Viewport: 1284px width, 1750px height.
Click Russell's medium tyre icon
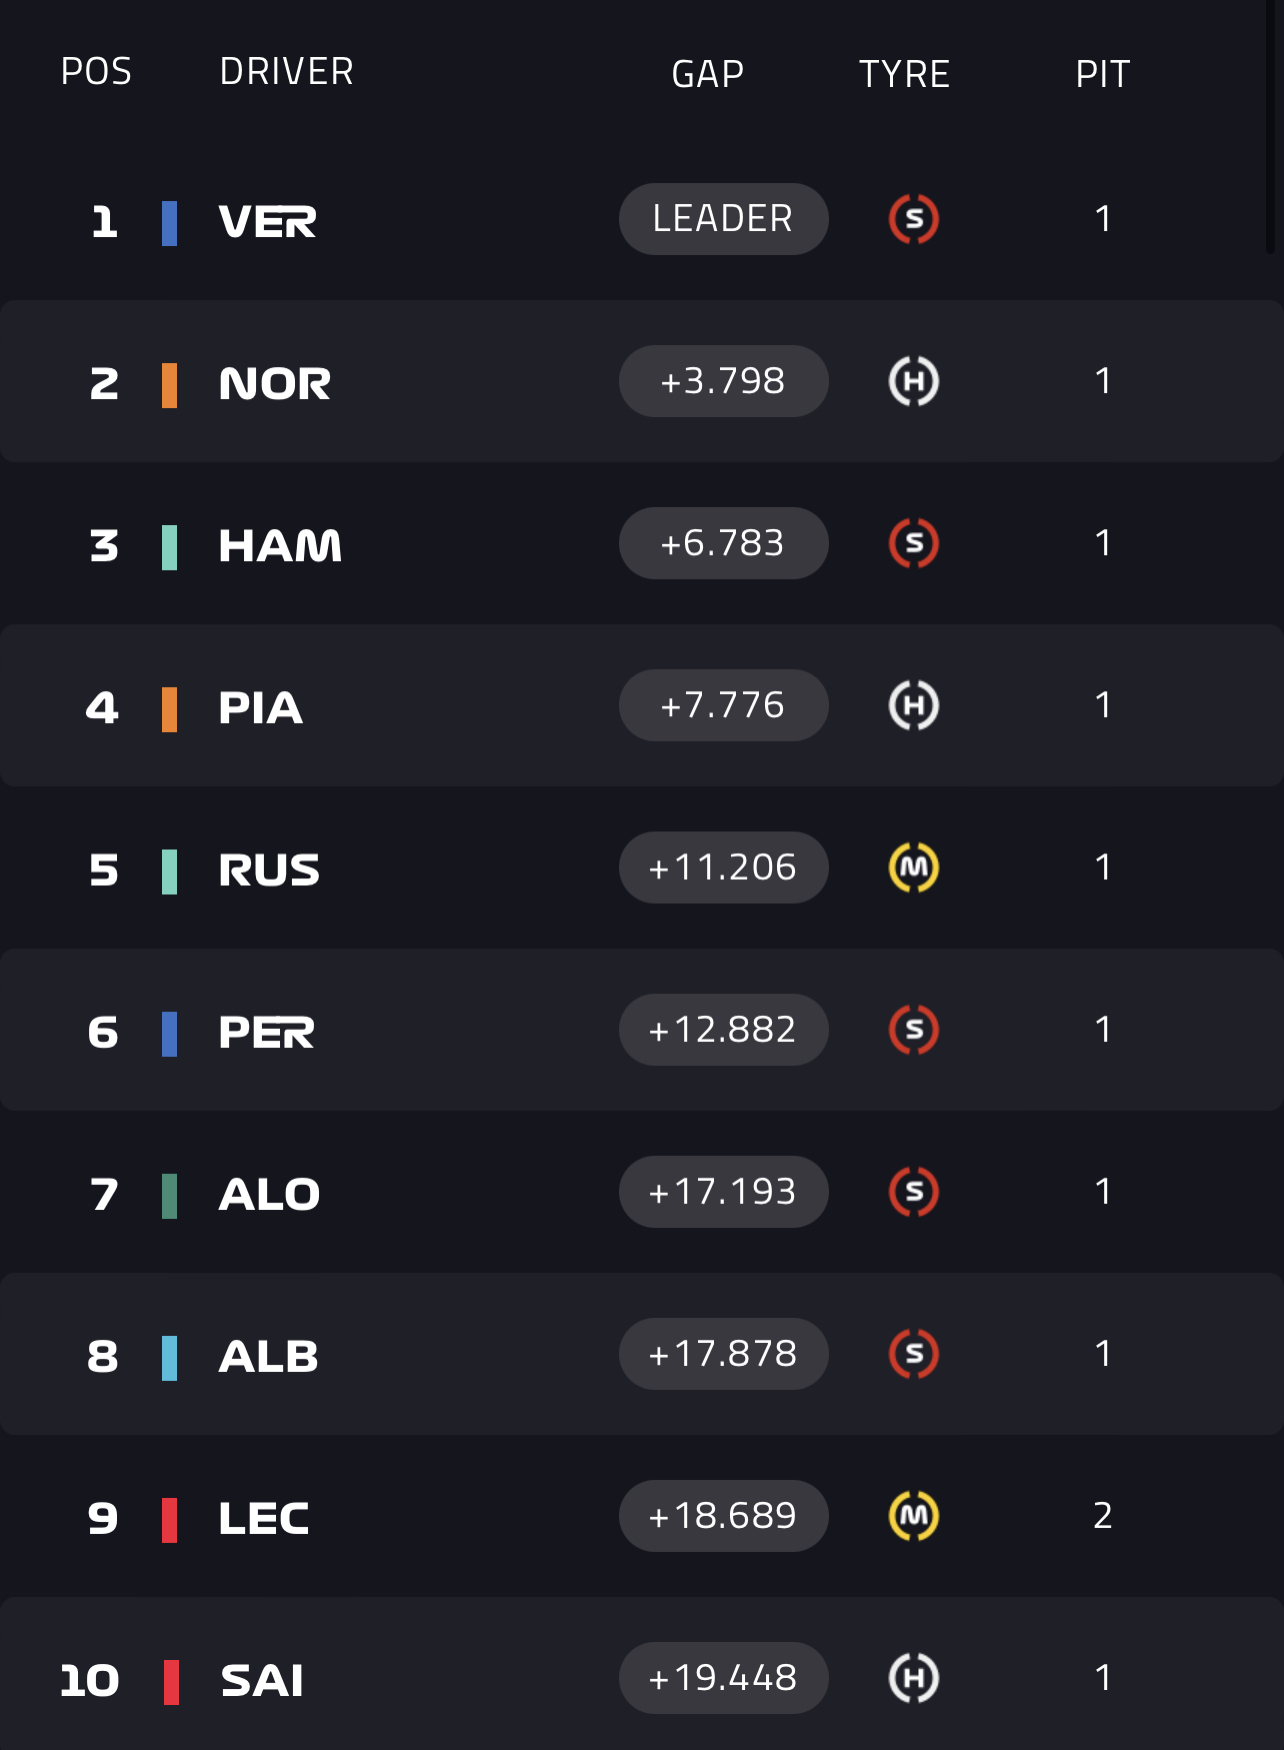pos(913,867)
